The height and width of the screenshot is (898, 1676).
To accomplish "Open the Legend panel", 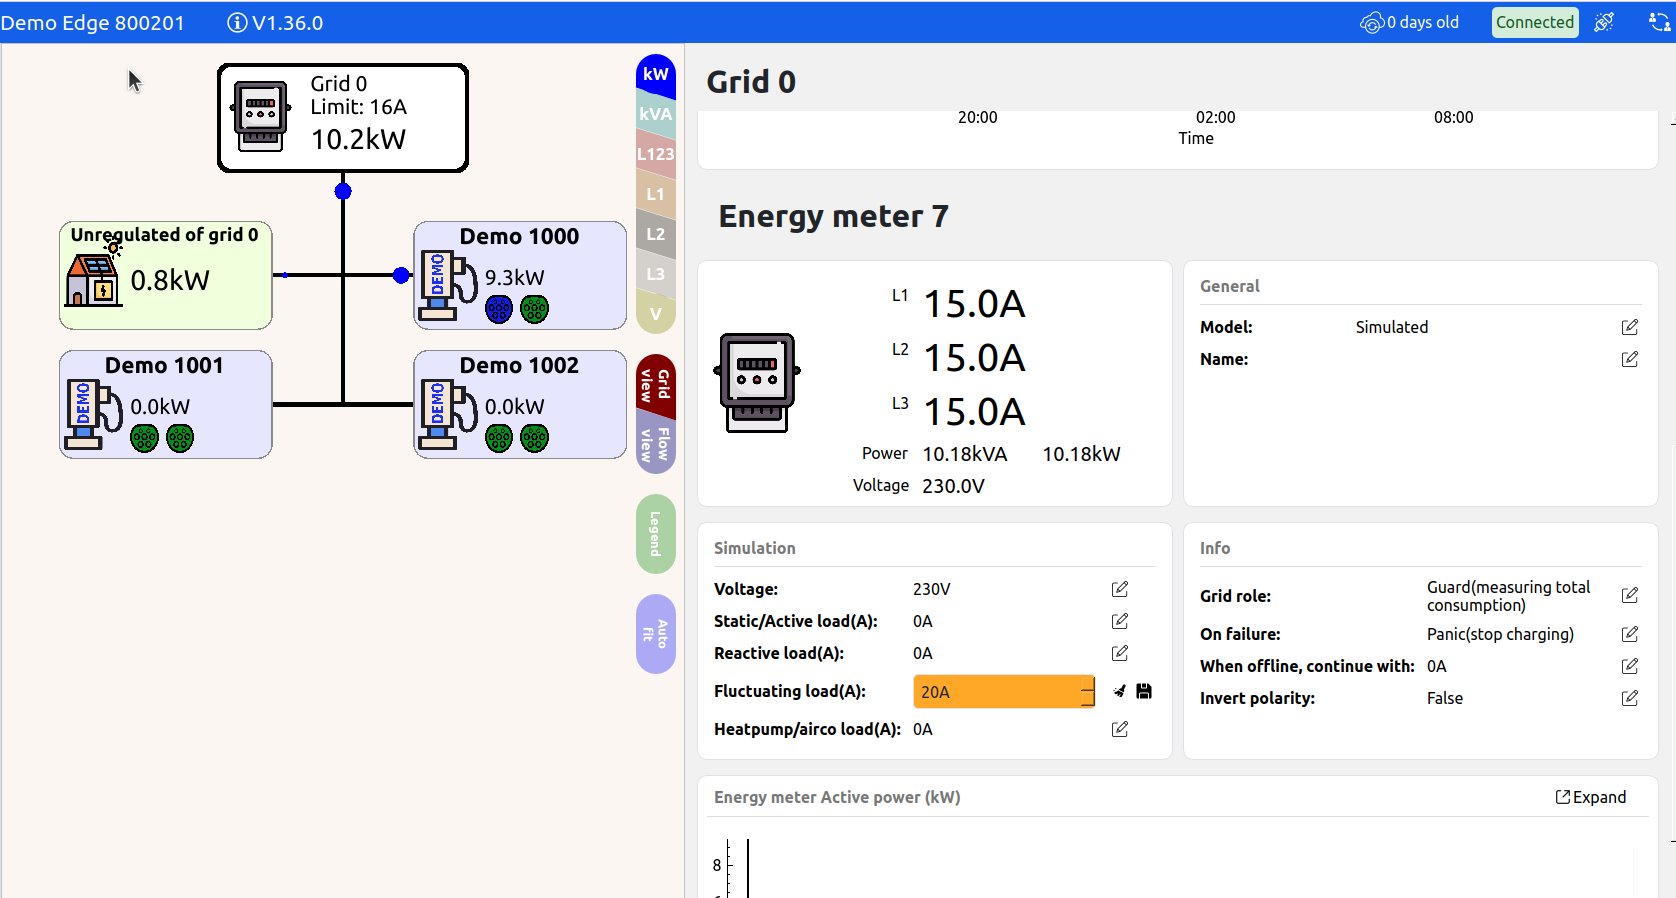I will click(656, 534).
